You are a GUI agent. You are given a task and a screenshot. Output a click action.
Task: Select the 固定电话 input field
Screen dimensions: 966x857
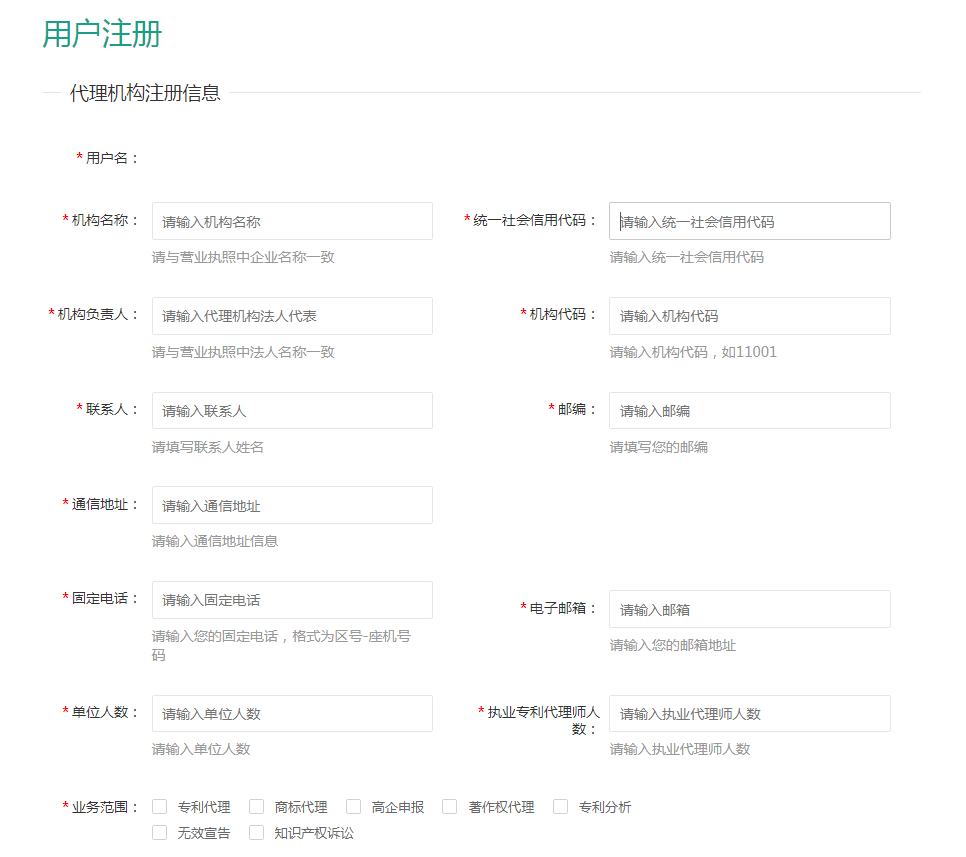(x=292, y=600)
